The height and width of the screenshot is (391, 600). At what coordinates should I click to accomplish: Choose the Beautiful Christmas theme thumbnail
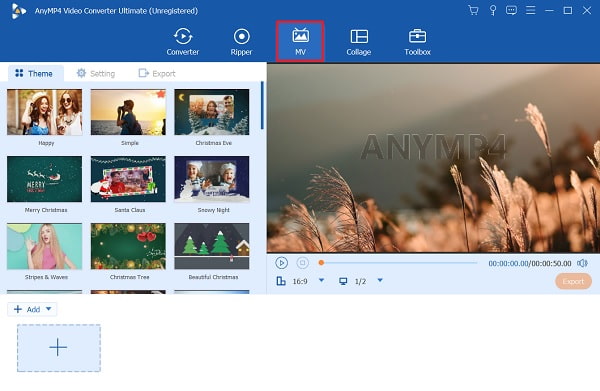coord(212,246)
